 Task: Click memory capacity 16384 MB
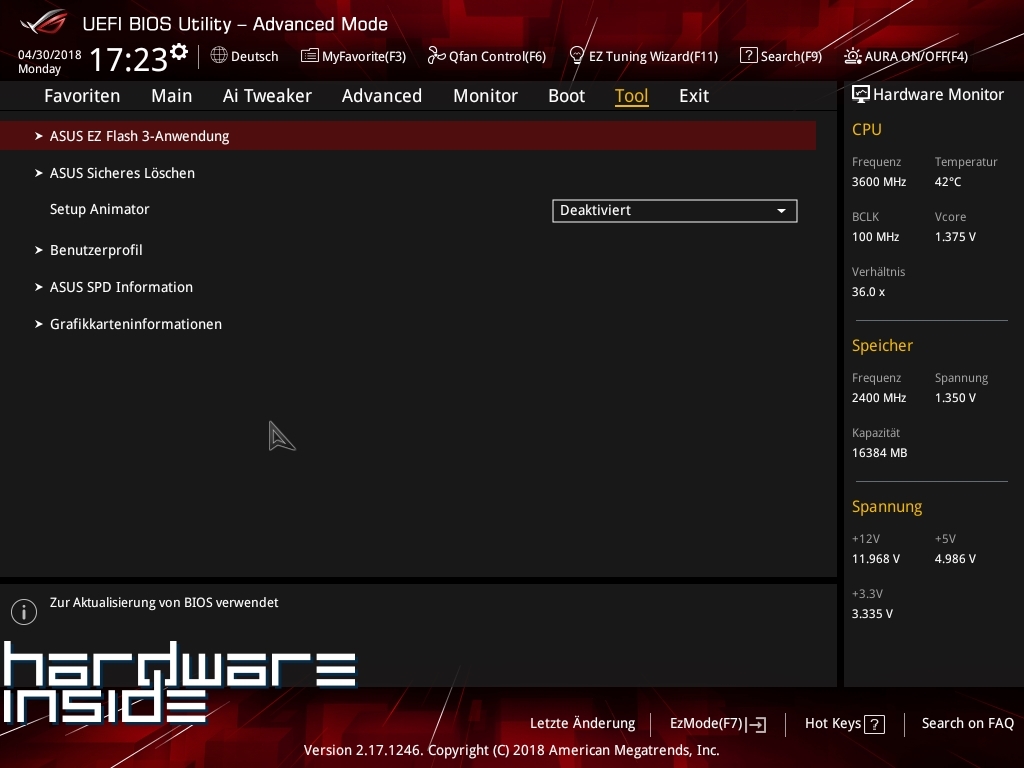[x=880, y=453]
